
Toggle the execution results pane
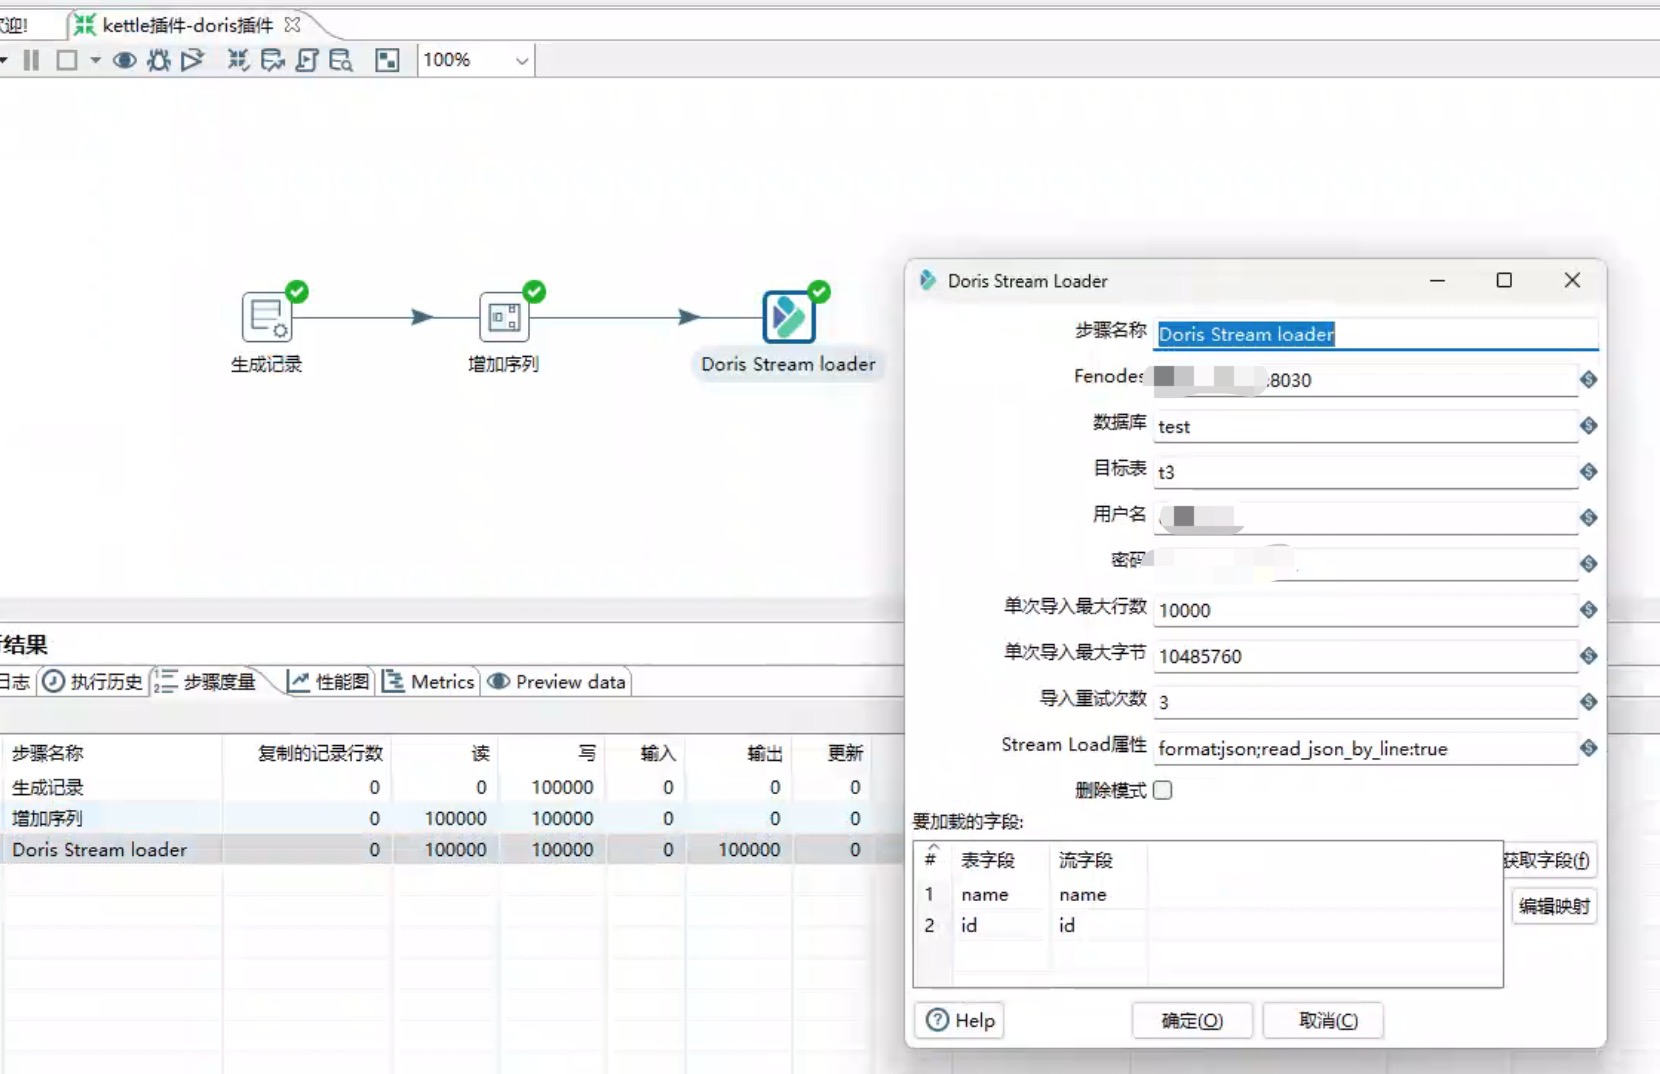pyautogui.click(x=387, y=60)
